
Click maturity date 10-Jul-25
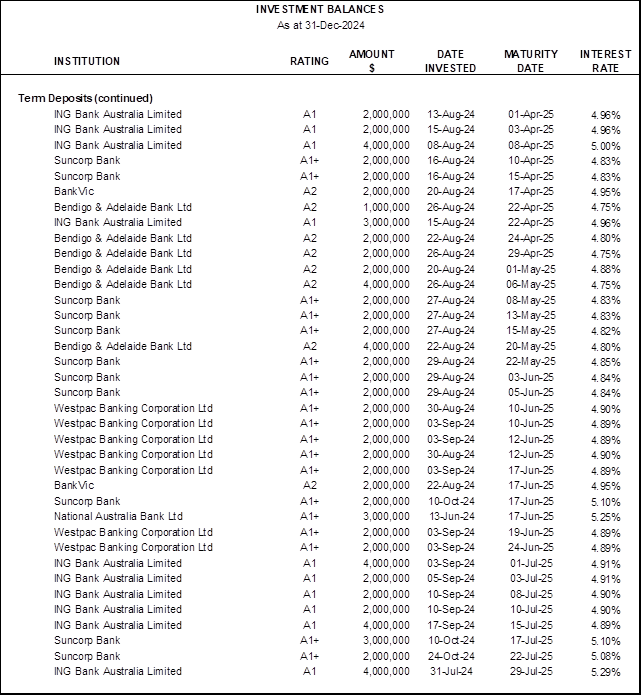531,610
